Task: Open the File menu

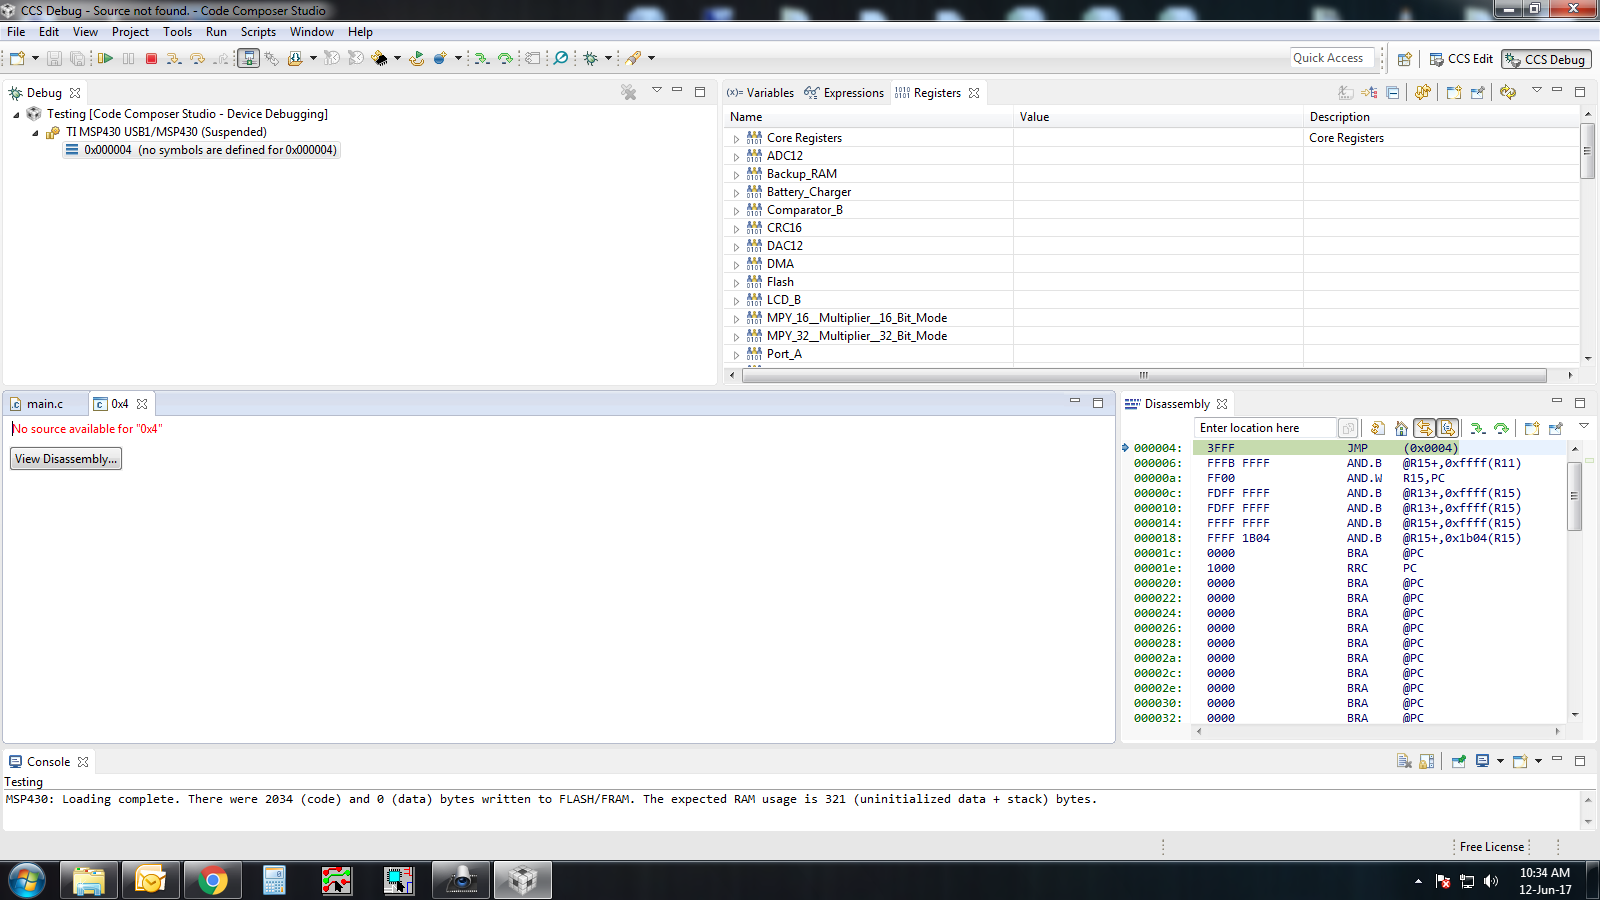Action: pos(16,32)
